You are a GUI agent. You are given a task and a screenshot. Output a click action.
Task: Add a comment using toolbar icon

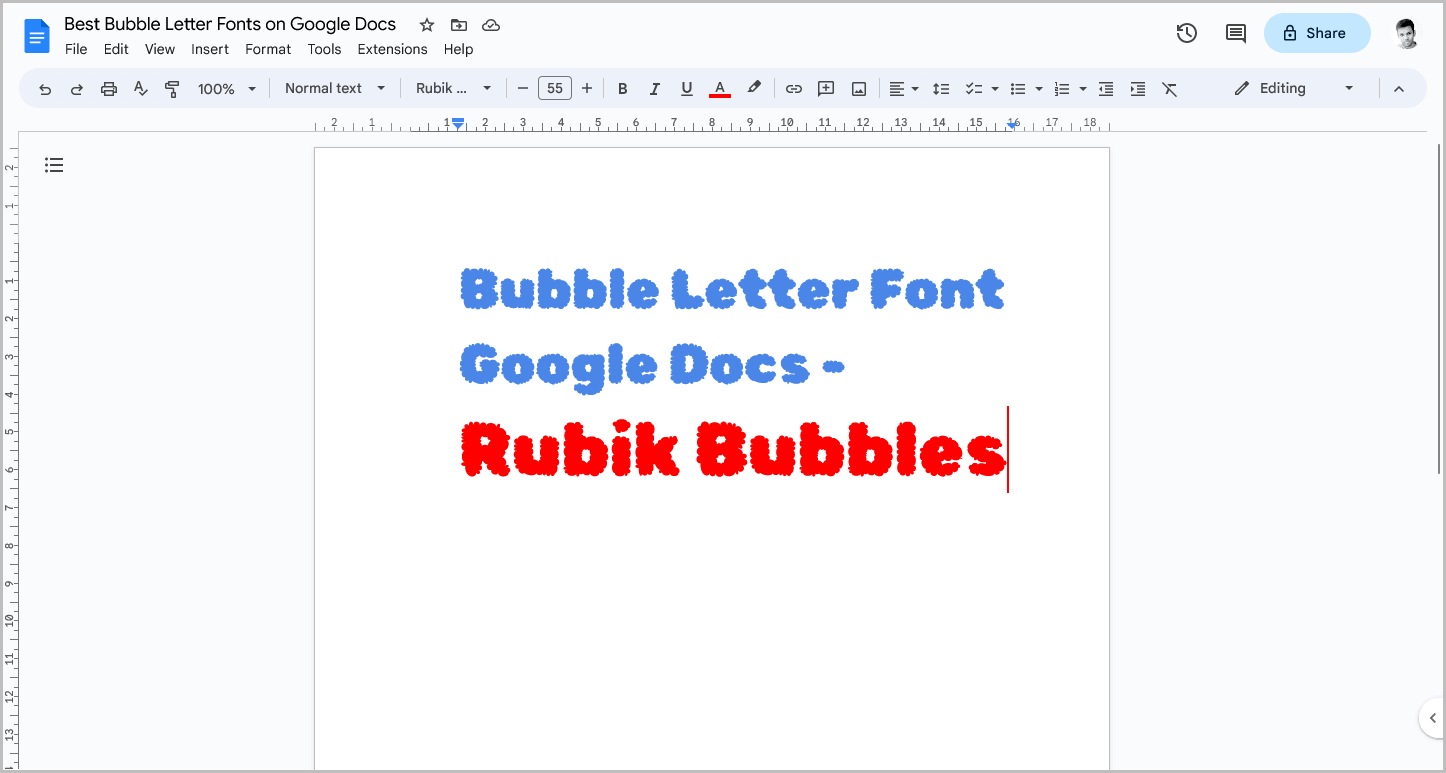click(x=826, y=89)
